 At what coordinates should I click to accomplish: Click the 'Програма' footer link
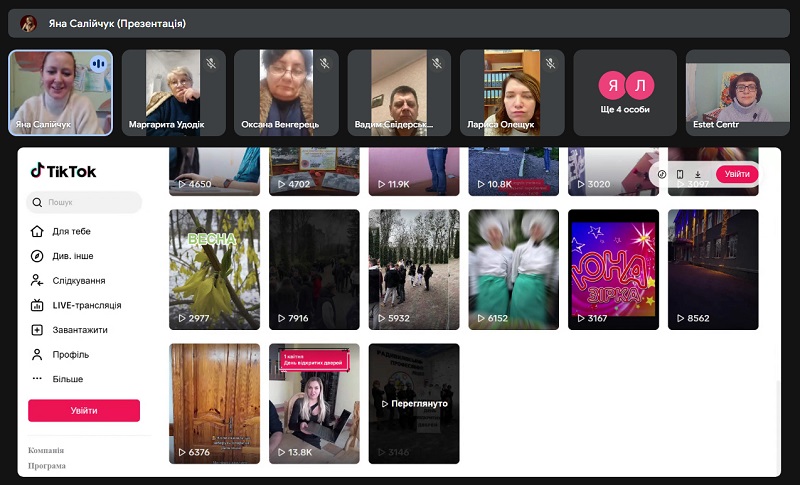pos(47,466)
